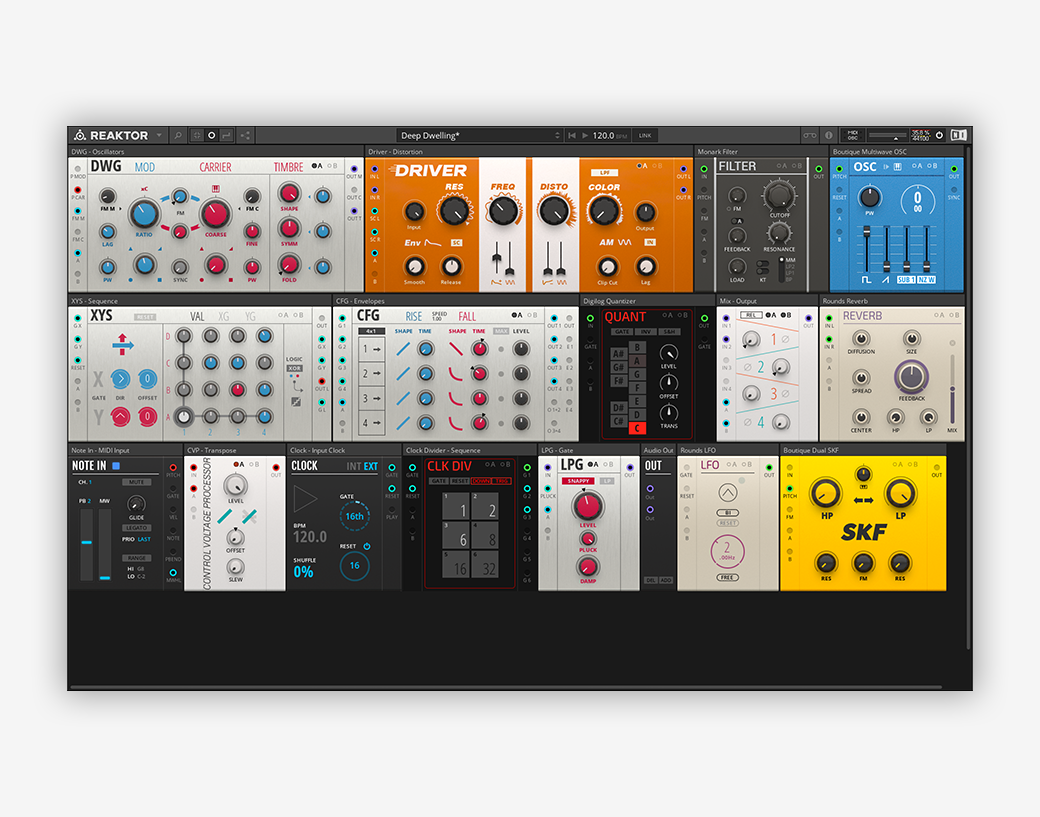The image size is (1040, 817).
Task: Select snapshot B on the Driver module
Action: pos(655,166)
